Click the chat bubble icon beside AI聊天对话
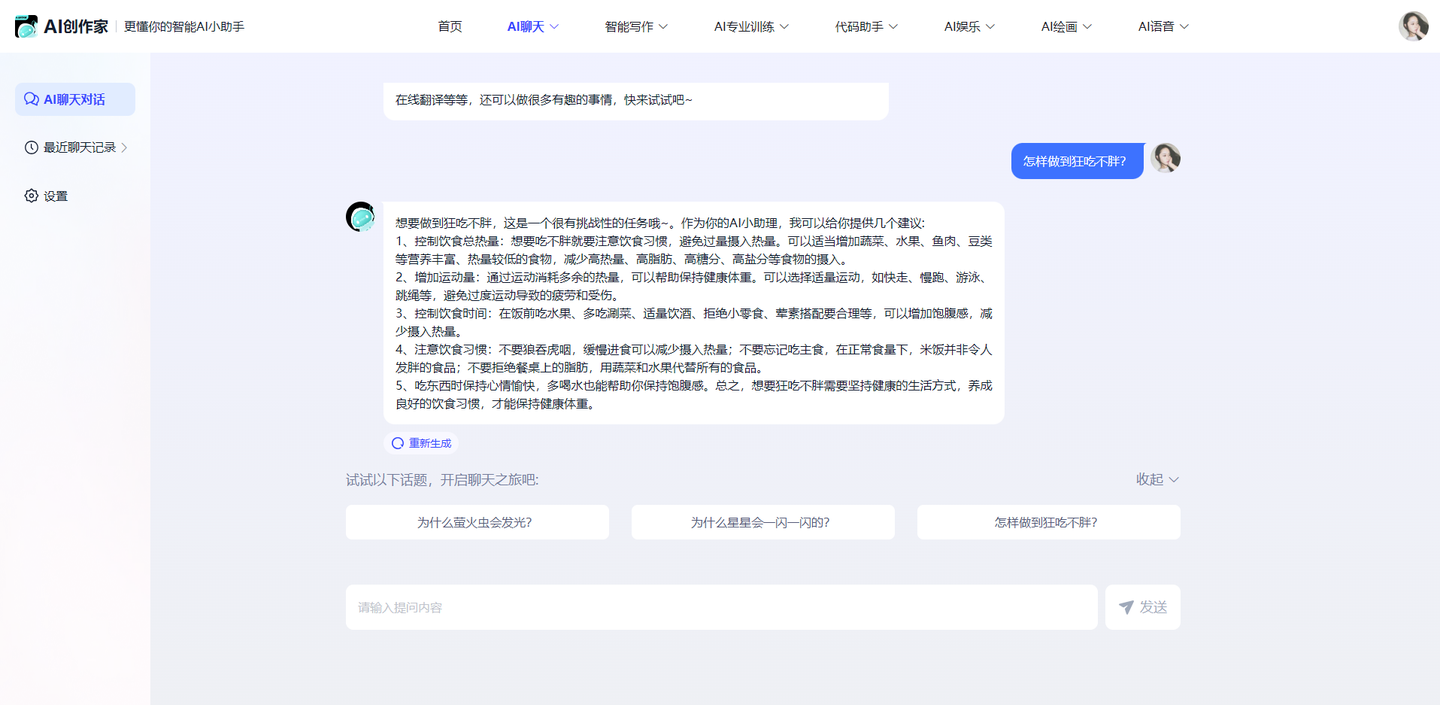Image resolution: width=1440 pixels, height=705 pixels. [31, 100]
